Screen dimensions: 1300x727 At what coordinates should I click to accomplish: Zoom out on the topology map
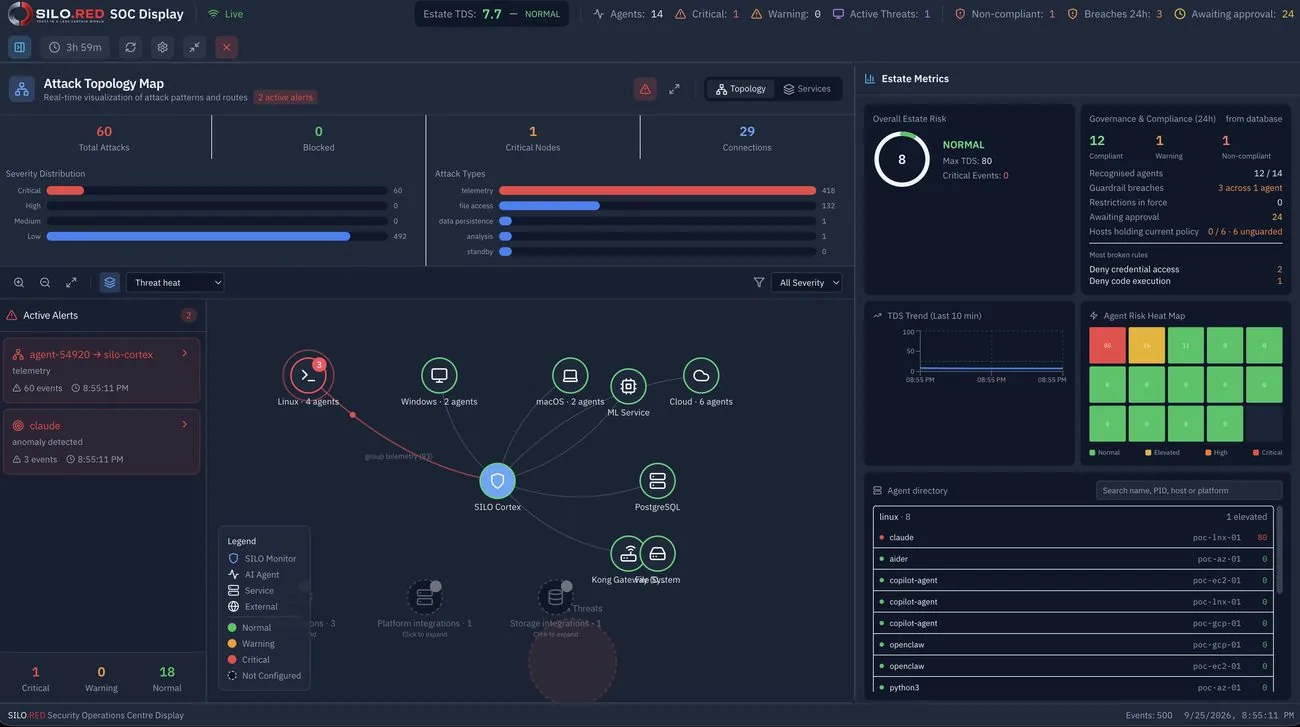click(45, 283)
